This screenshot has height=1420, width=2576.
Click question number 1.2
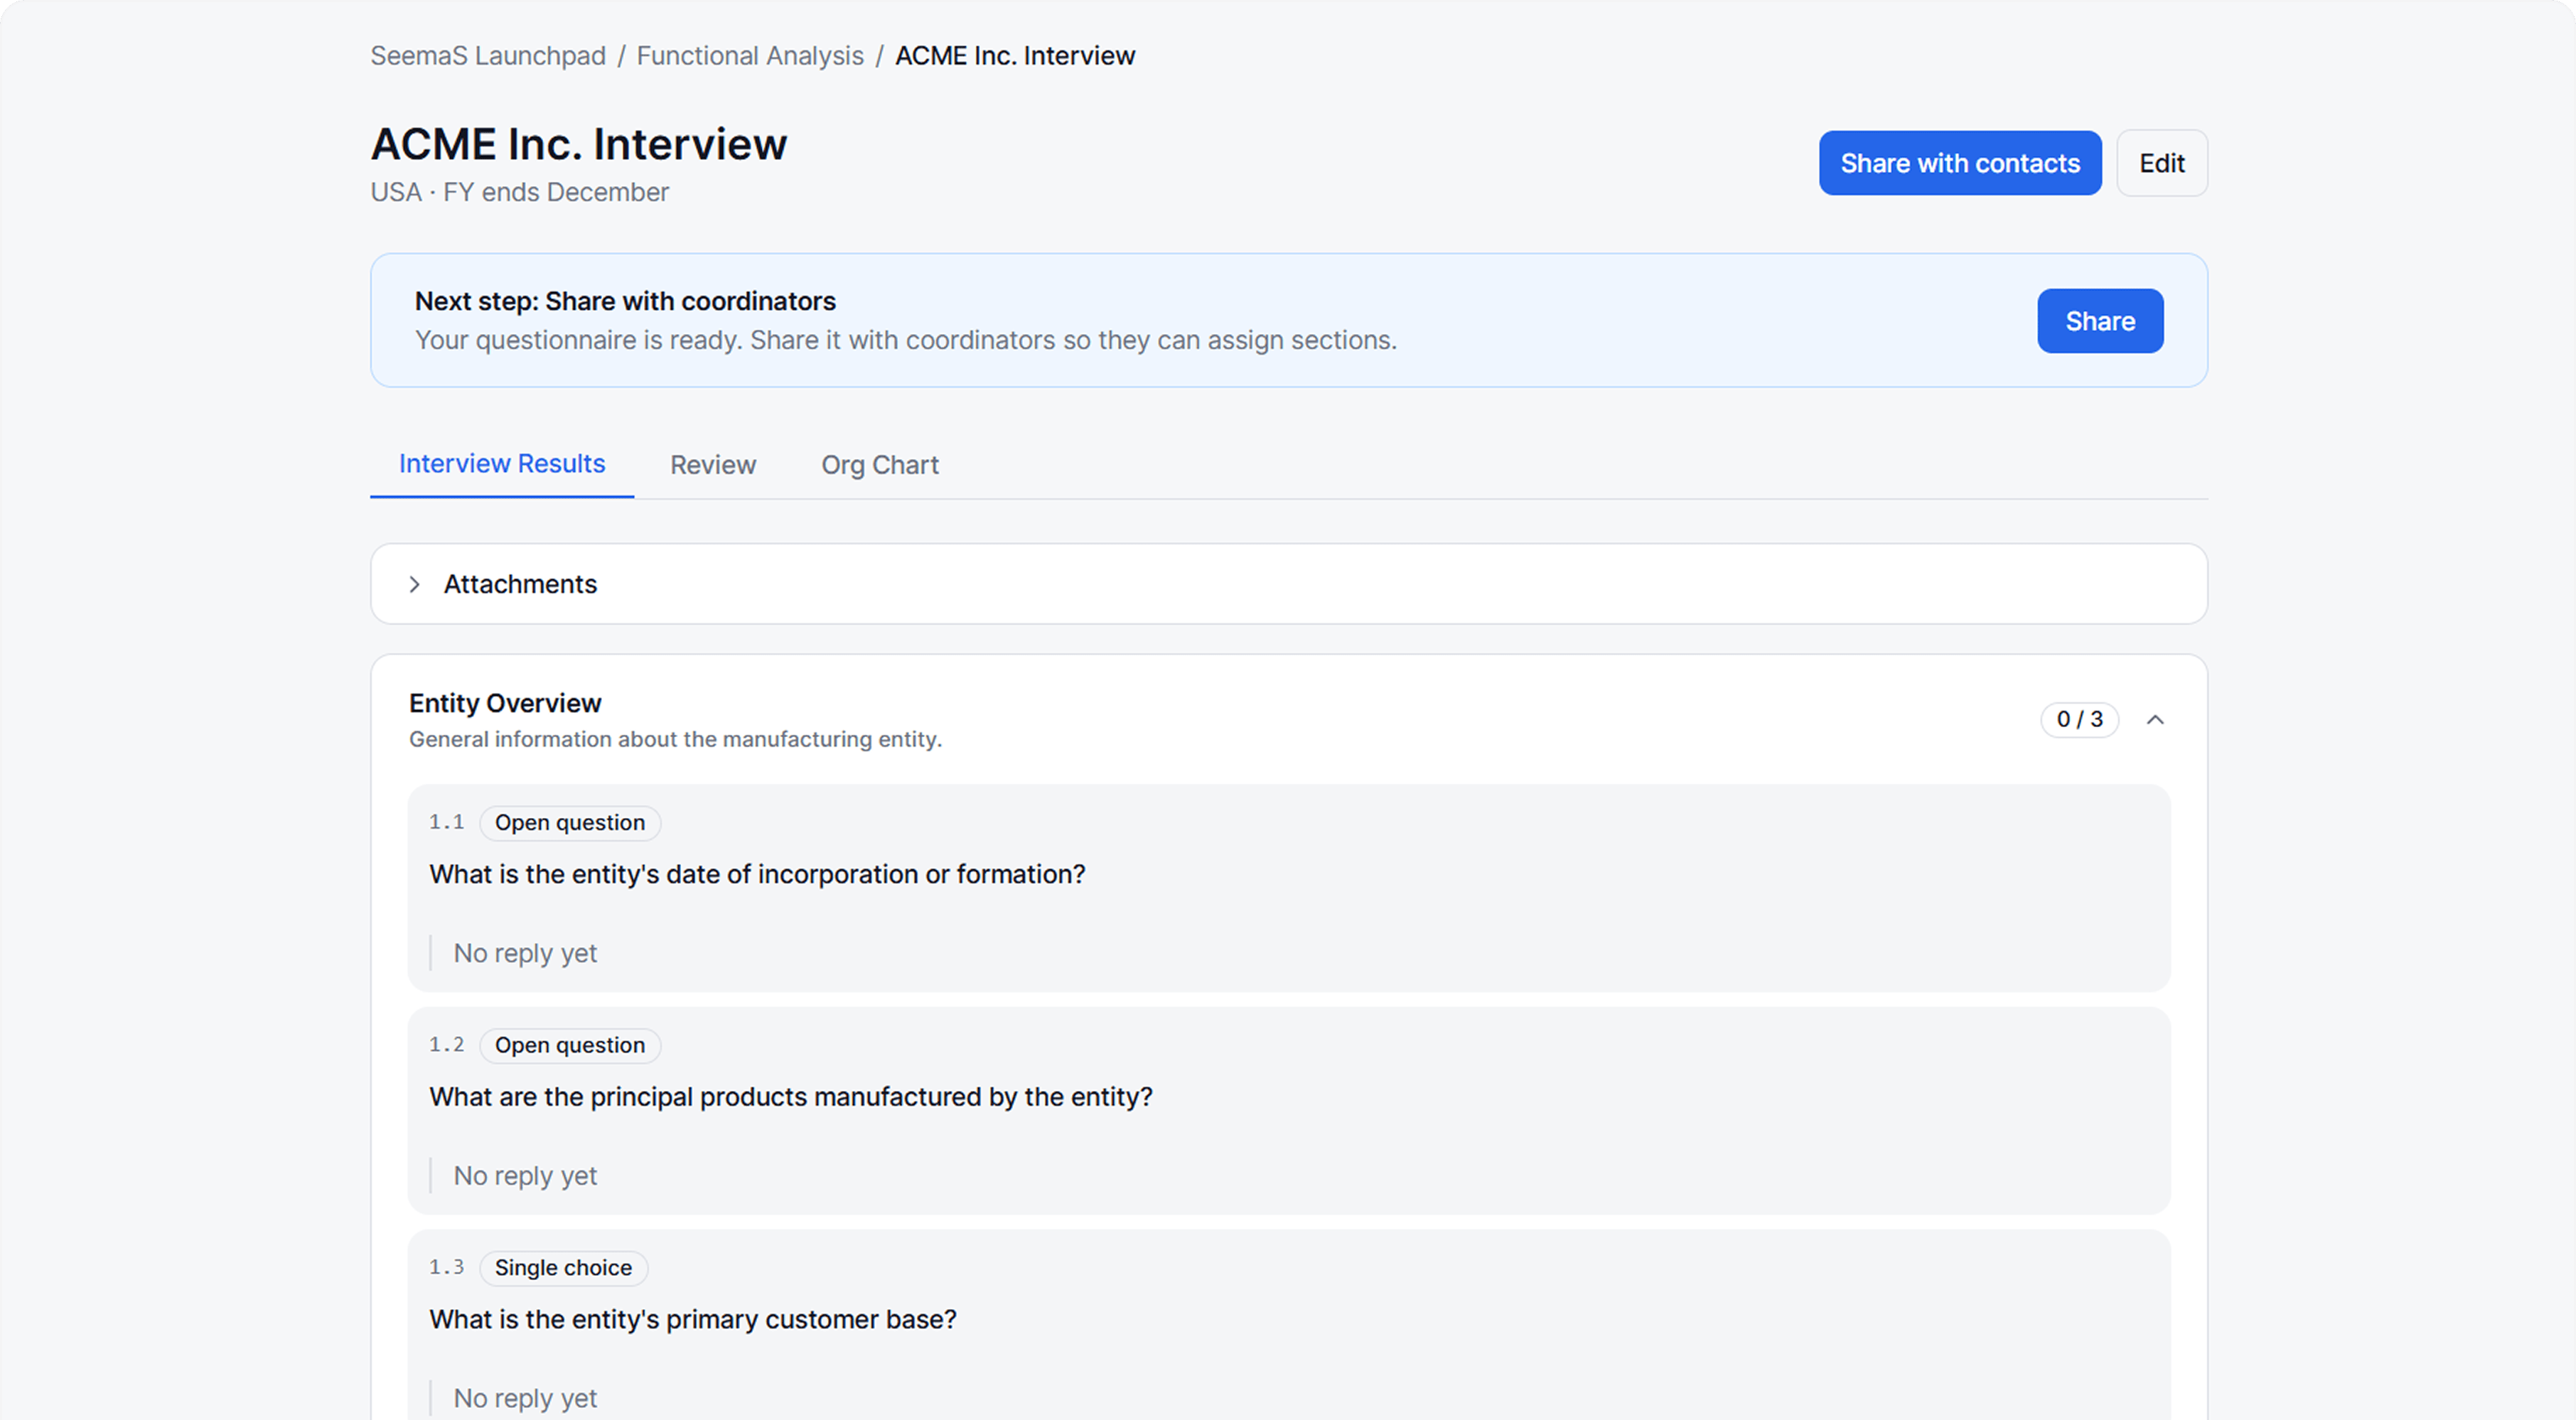[447, 1045]
